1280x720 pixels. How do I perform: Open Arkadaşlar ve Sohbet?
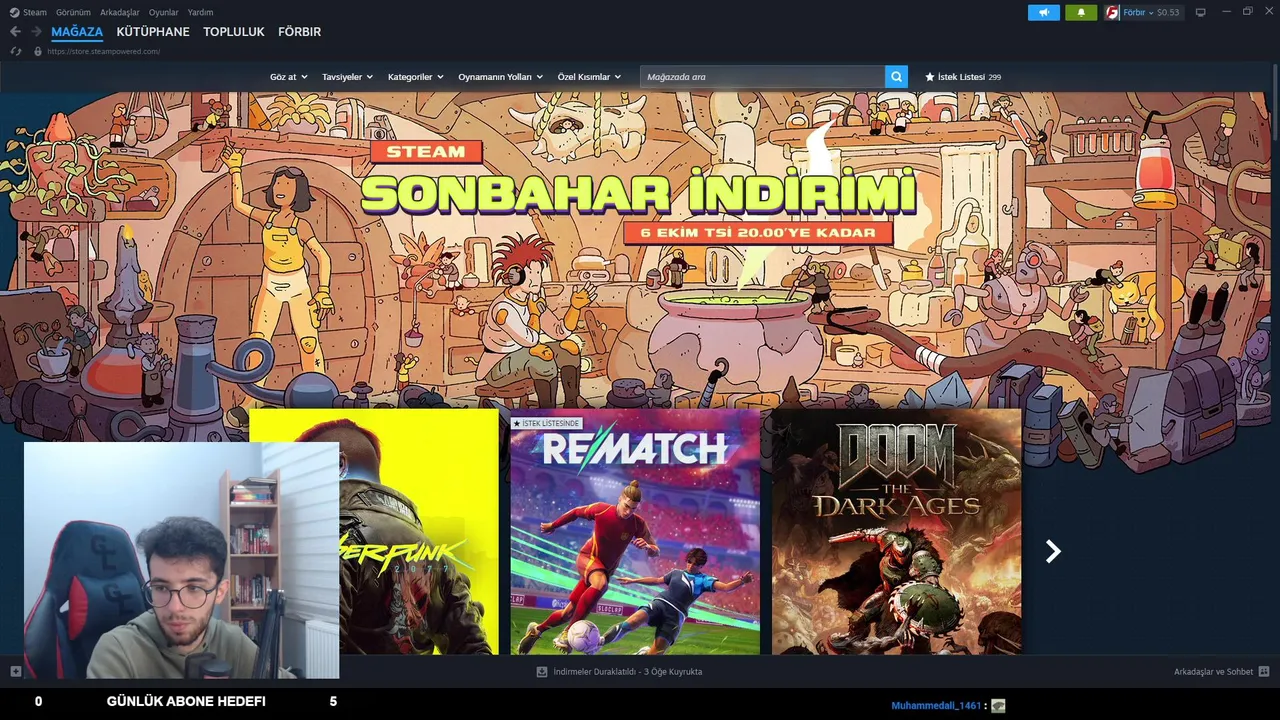1213,672
